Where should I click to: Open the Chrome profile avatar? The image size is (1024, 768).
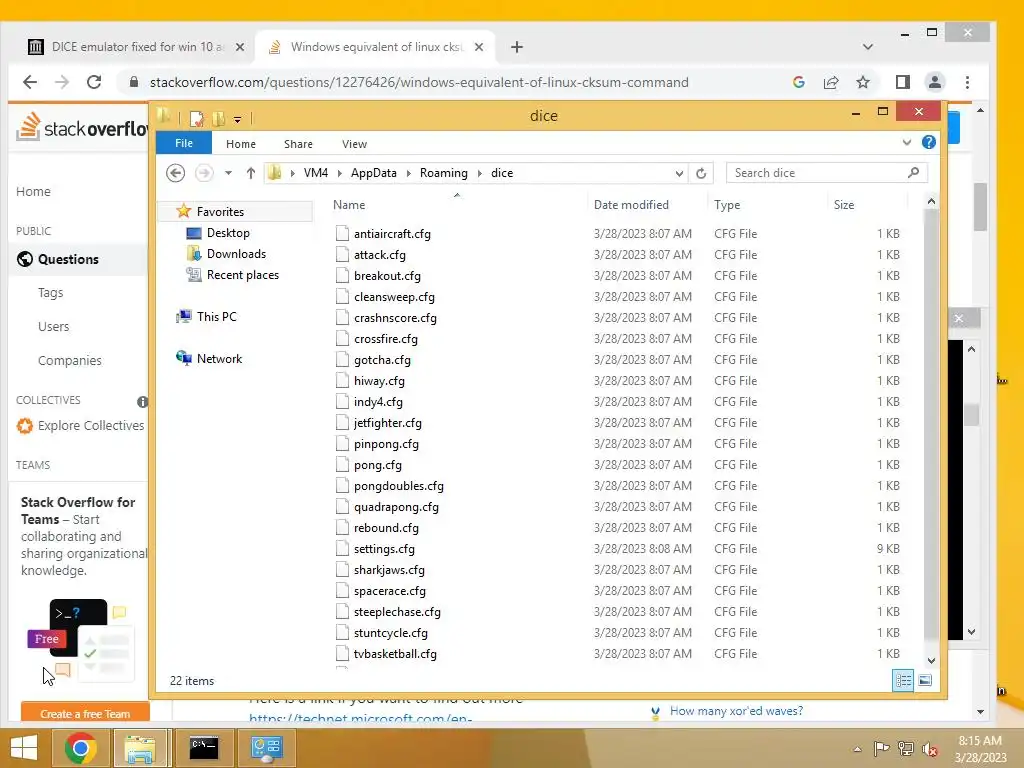(935, 82)
